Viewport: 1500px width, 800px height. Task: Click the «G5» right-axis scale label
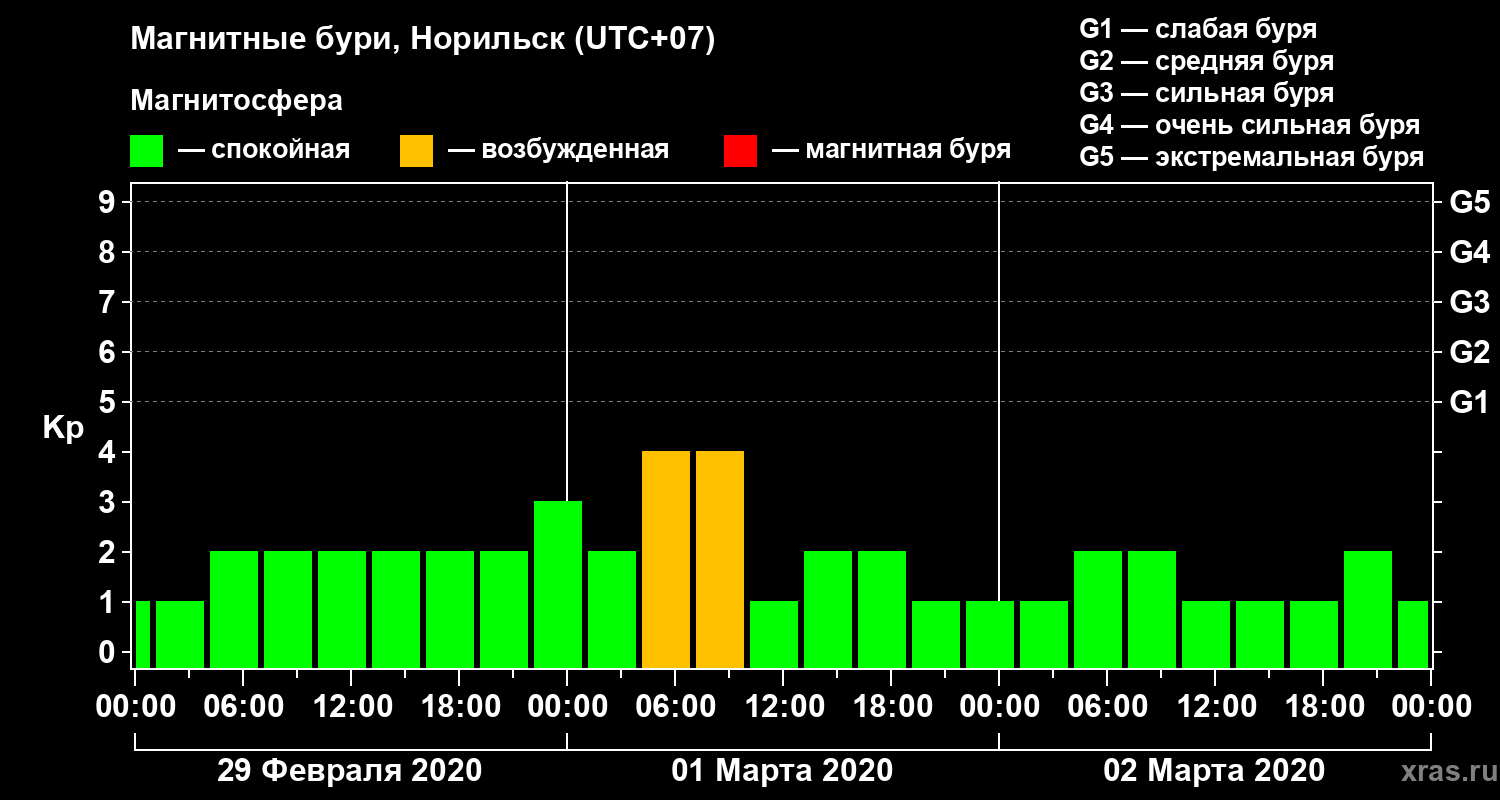point(1469,202)
